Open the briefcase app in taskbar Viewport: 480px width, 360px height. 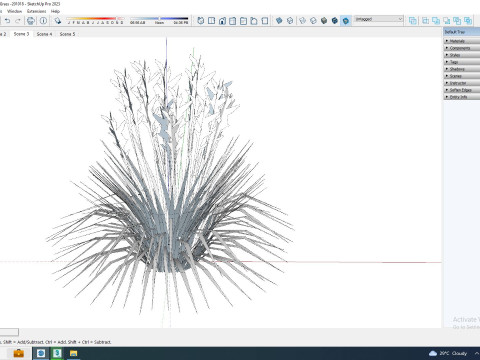coord(18,353)
